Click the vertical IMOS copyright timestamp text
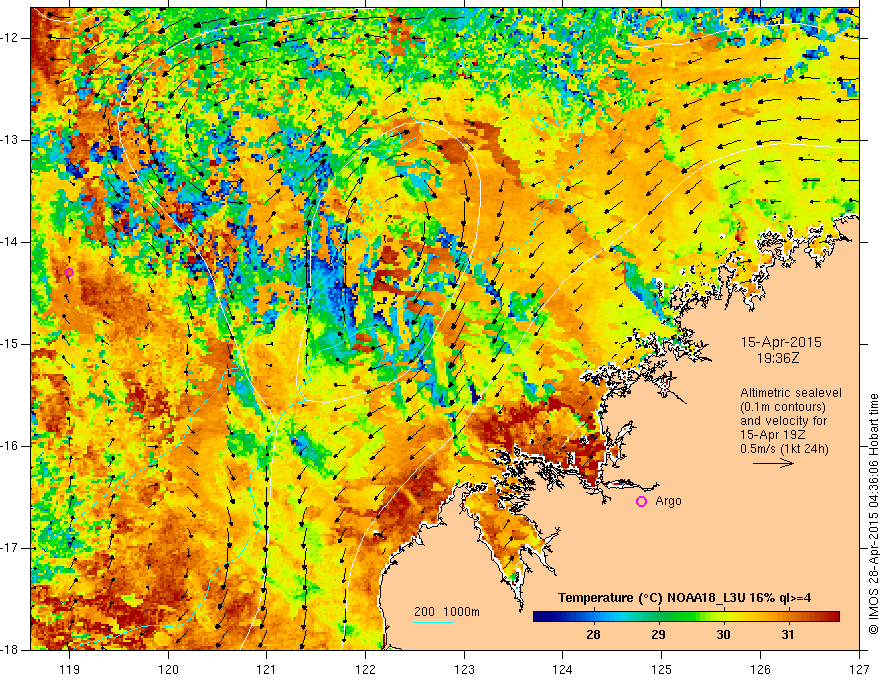Image resolution: width=880 pixels, height=680 pixels. click(x=873, y=515)
